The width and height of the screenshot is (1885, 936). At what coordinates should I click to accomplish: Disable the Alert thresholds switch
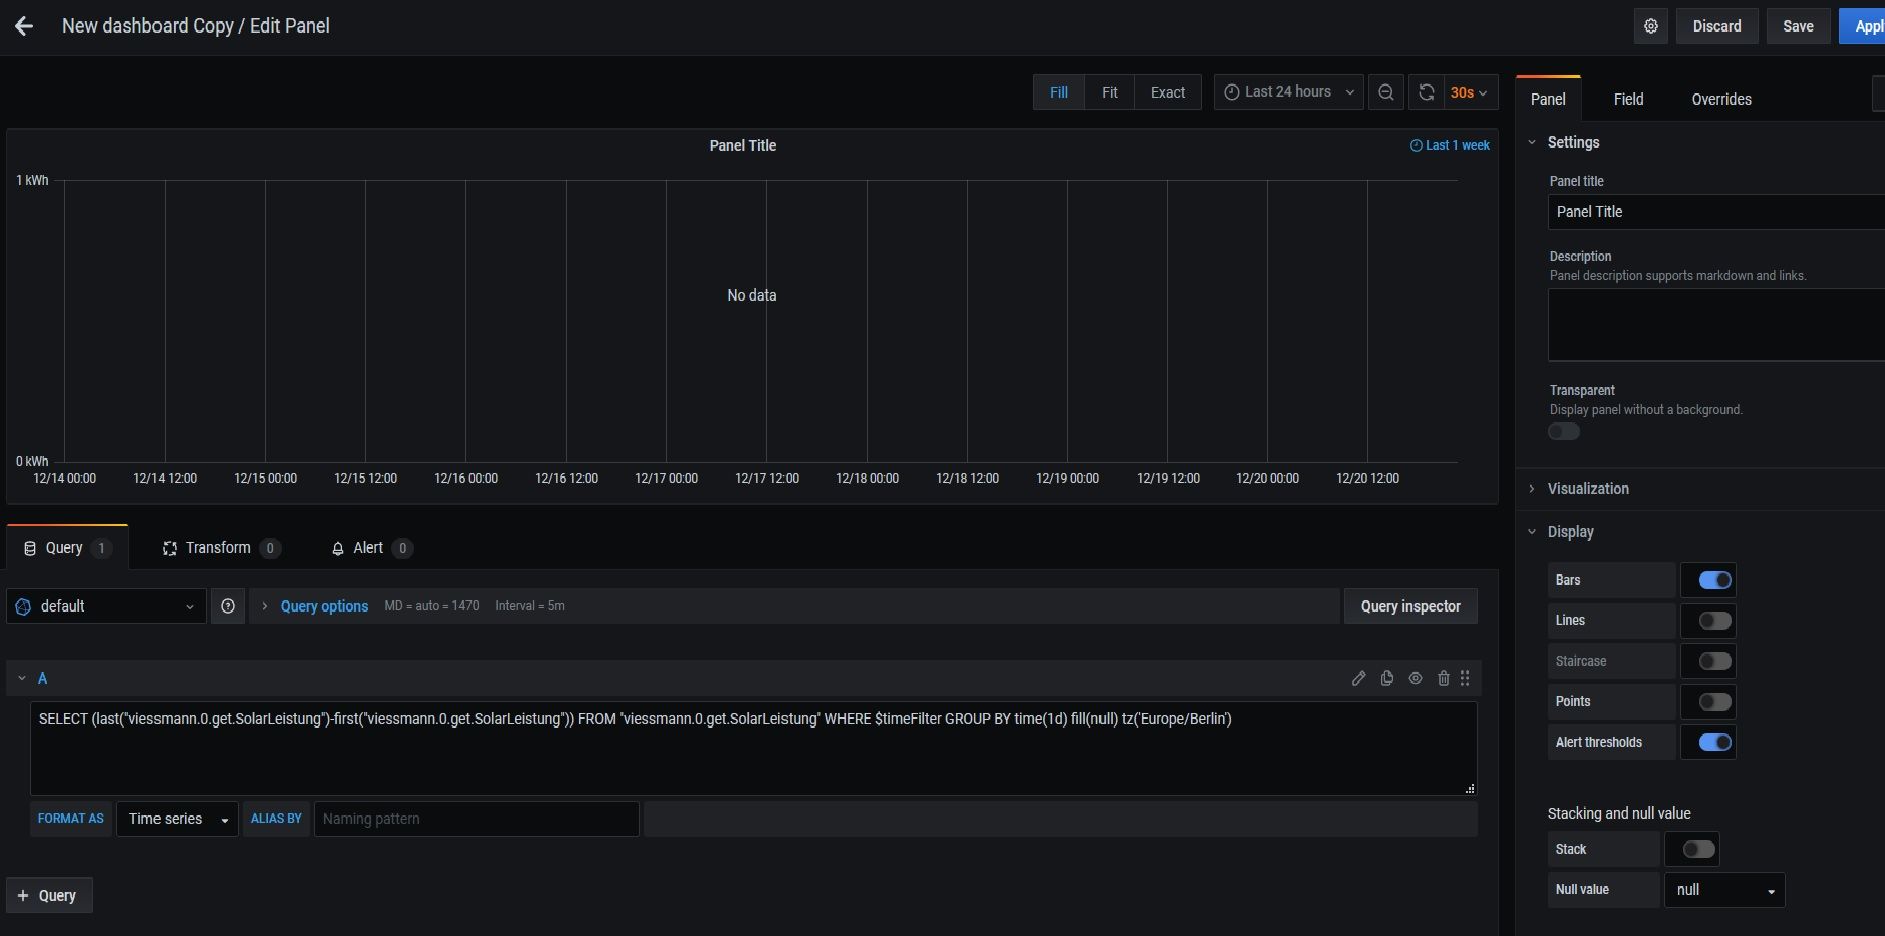click(x=1714, y=742)
